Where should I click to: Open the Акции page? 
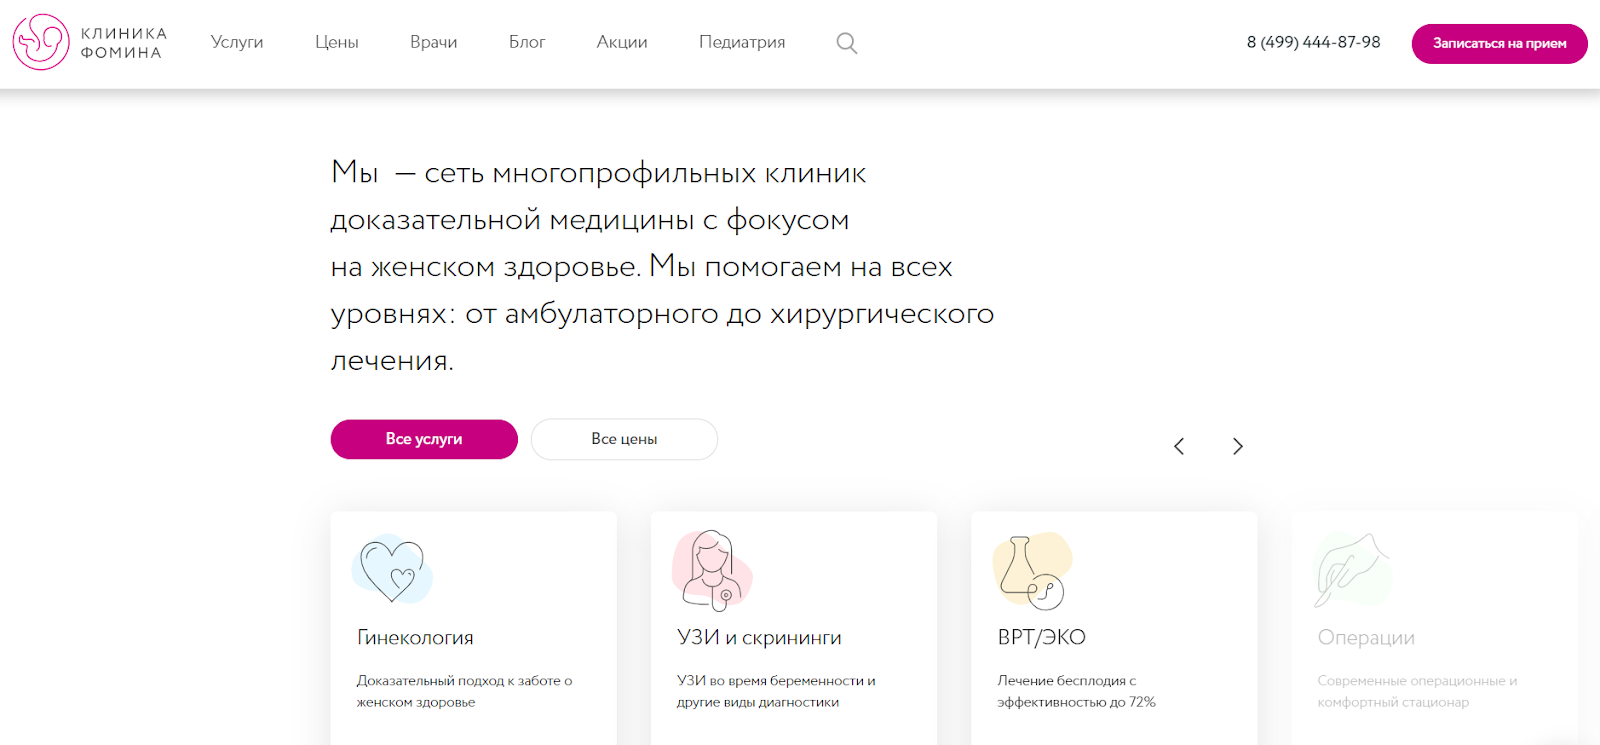pyautogui.click(x=622, y=42)
